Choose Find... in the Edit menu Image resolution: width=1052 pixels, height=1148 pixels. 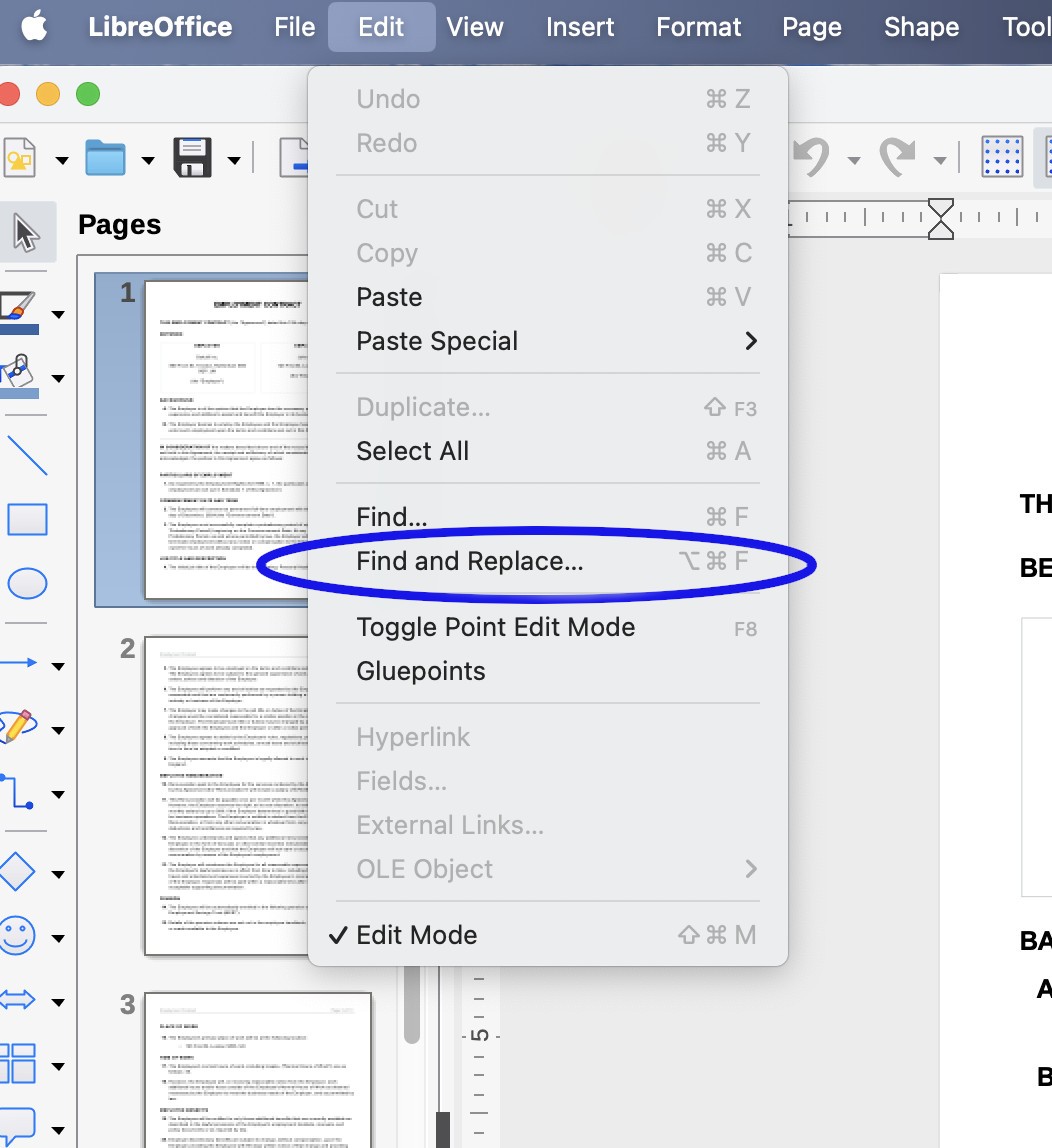pyautogui.click(x=548, y=517)
